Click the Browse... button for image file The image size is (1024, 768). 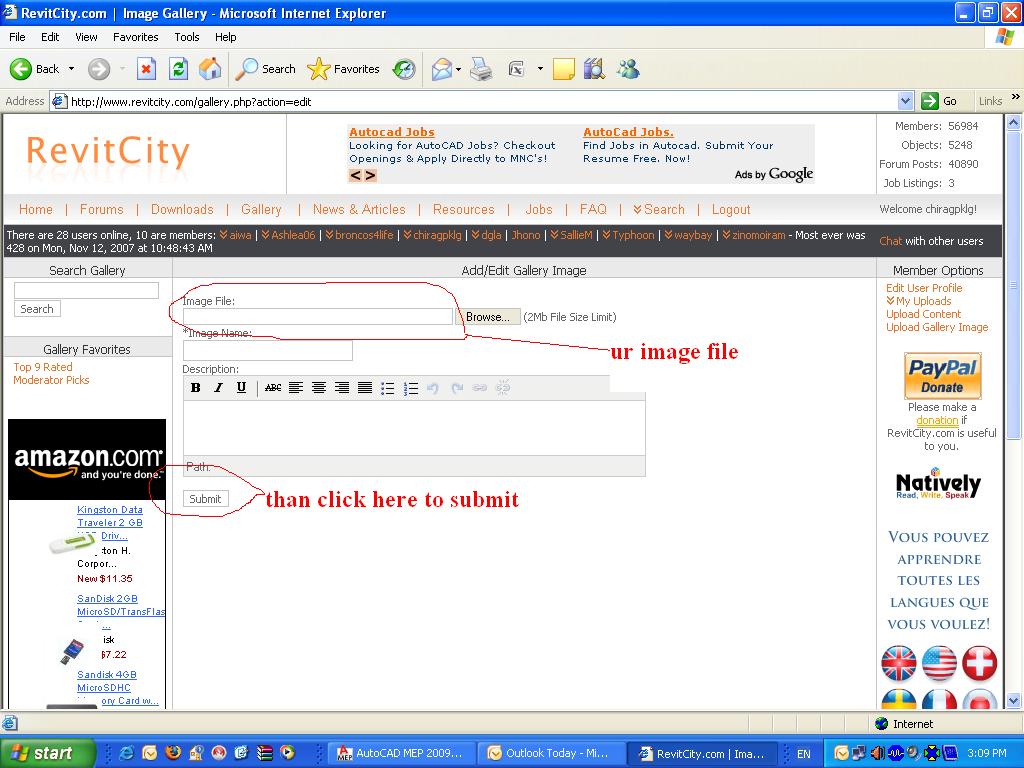click(x=488, y=317)
